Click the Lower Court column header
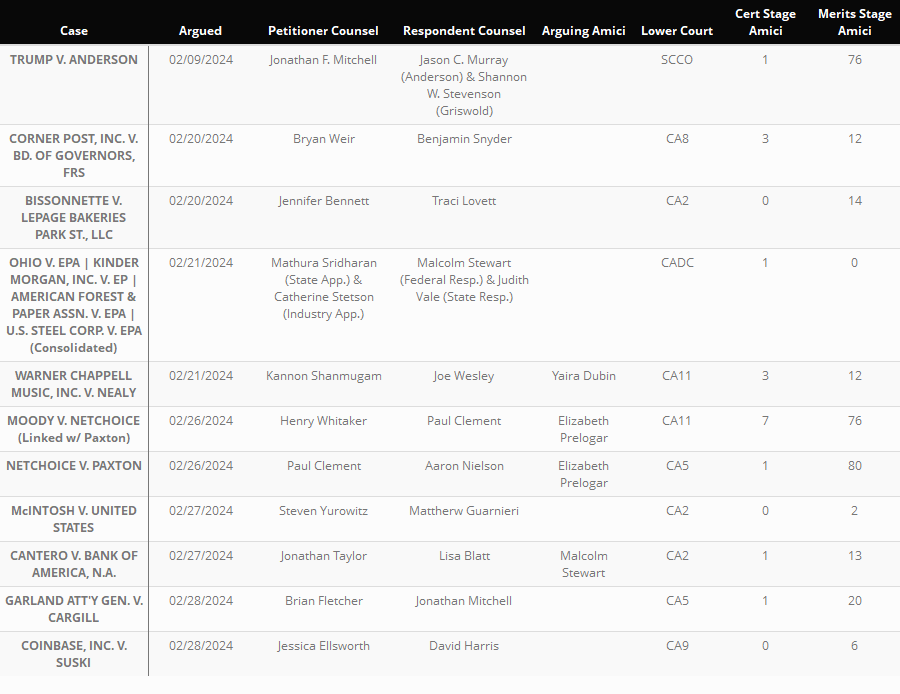The width and height of the screenshot is (900, 694). pos(677,31)
